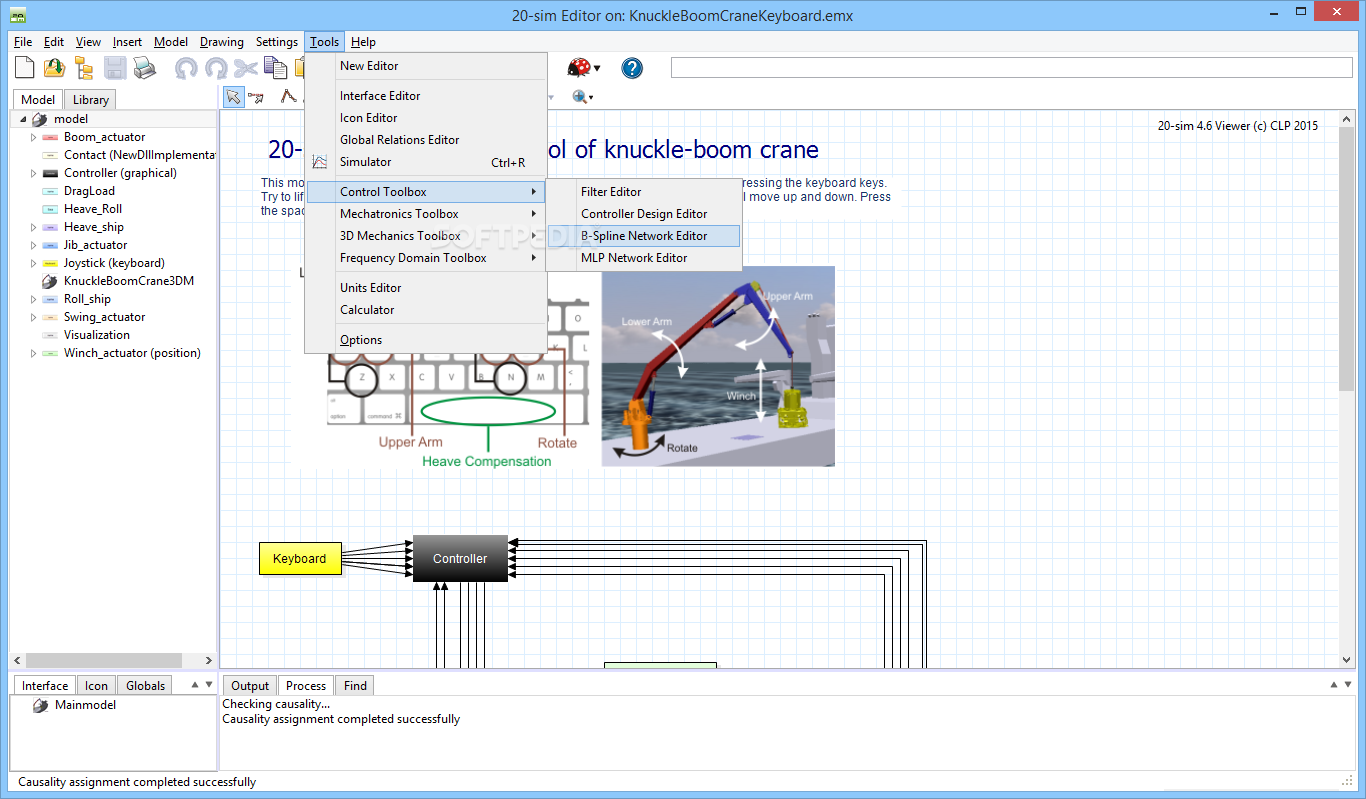
Task: Switch to the Icon tab
Action: pyautogui.click(x=96, y=686)
